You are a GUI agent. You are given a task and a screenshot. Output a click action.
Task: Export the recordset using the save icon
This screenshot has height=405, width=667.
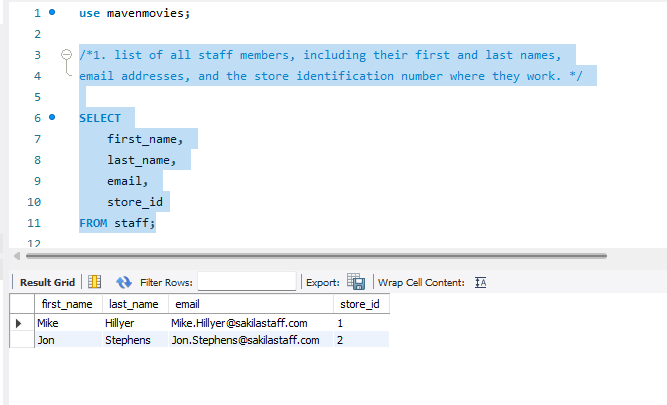click(355, 282)
